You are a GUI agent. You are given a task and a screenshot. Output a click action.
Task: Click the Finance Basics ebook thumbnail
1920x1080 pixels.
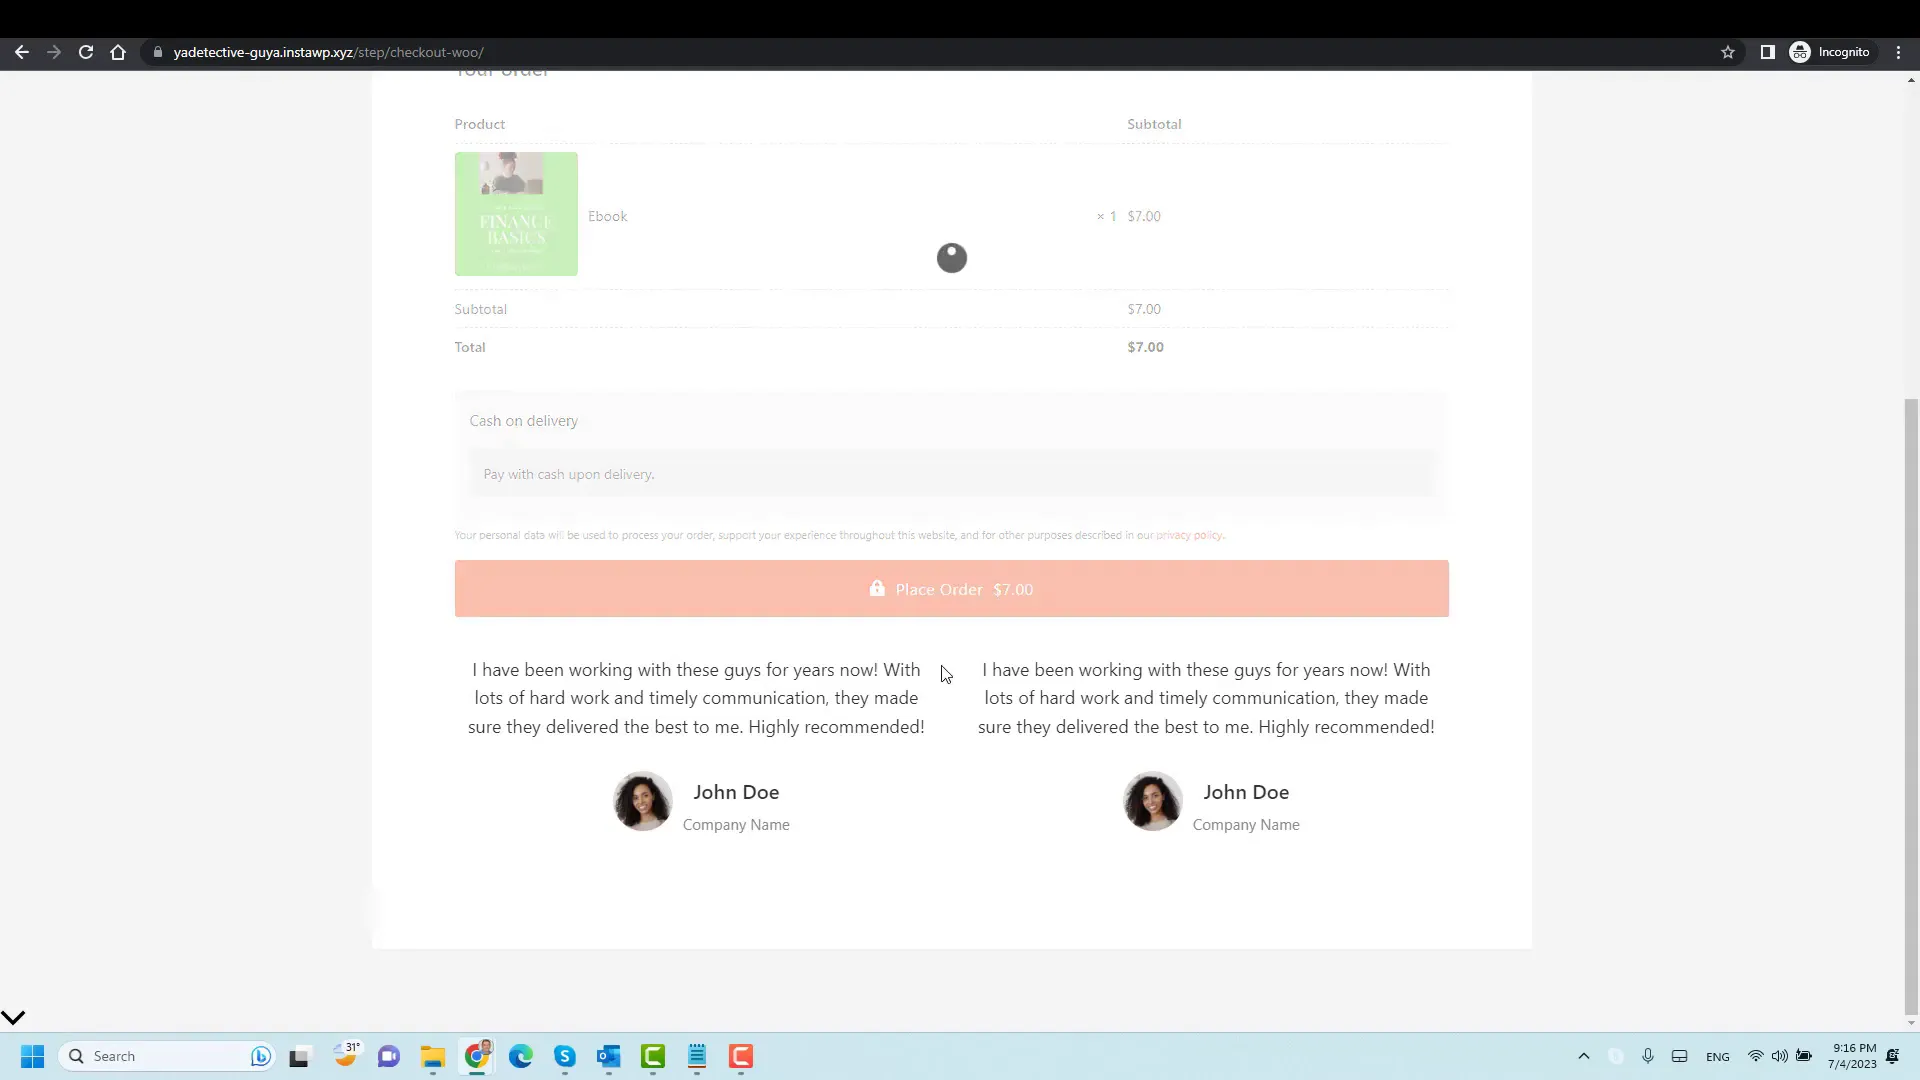click(516, 215)
